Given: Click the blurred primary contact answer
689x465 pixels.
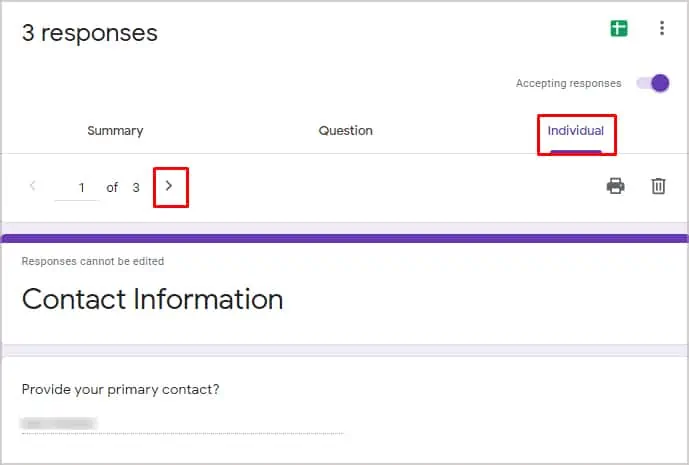Looking at the screenshot, I should click(59, 423).
